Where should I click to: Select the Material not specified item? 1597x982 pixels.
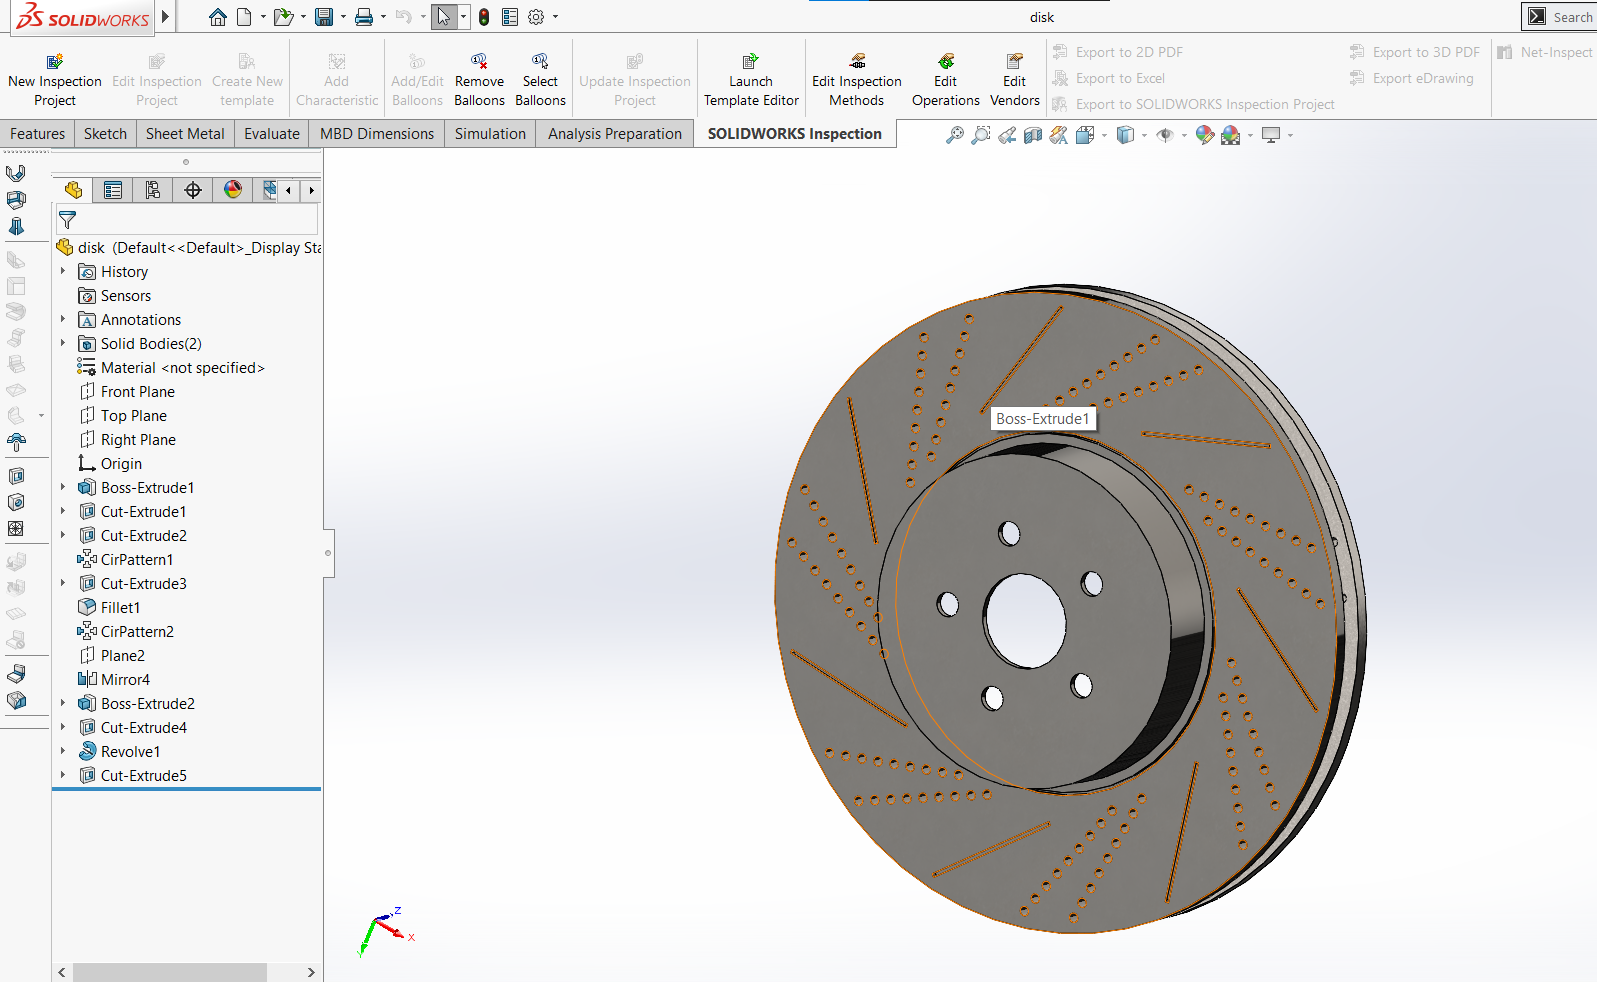[x=171, y=368]
